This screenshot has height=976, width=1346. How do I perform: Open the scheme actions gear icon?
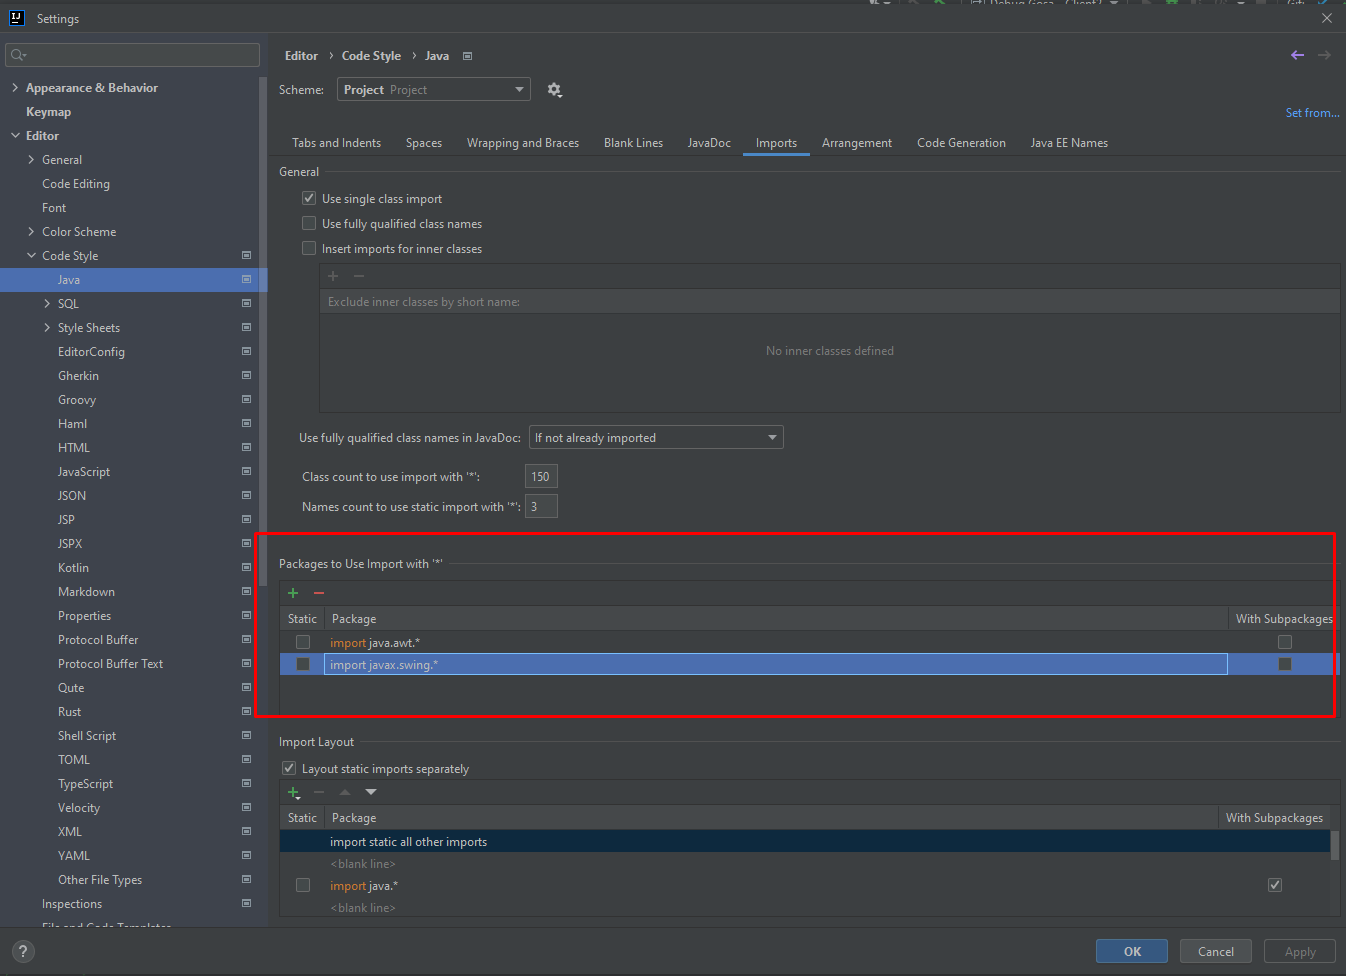[554, 90]
